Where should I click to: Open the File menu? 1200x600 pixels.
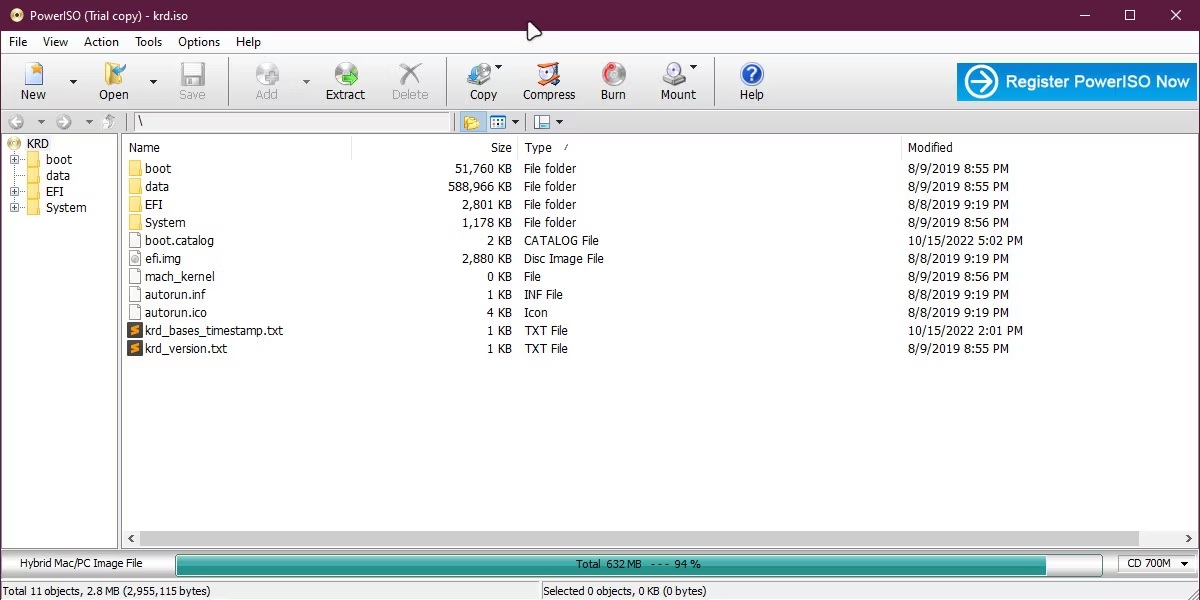[x=18, y=42]
